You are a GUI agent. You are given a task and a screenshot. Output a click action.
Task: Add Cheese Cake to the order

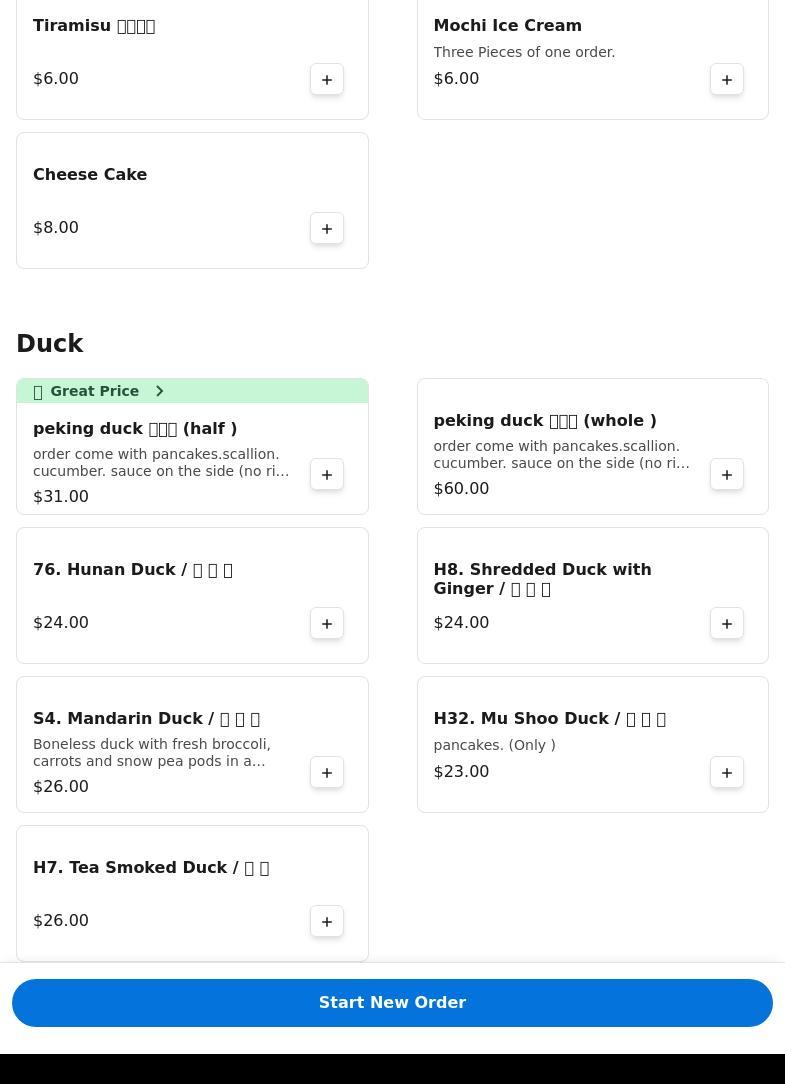pyautogui.click(x=327, y=228)
